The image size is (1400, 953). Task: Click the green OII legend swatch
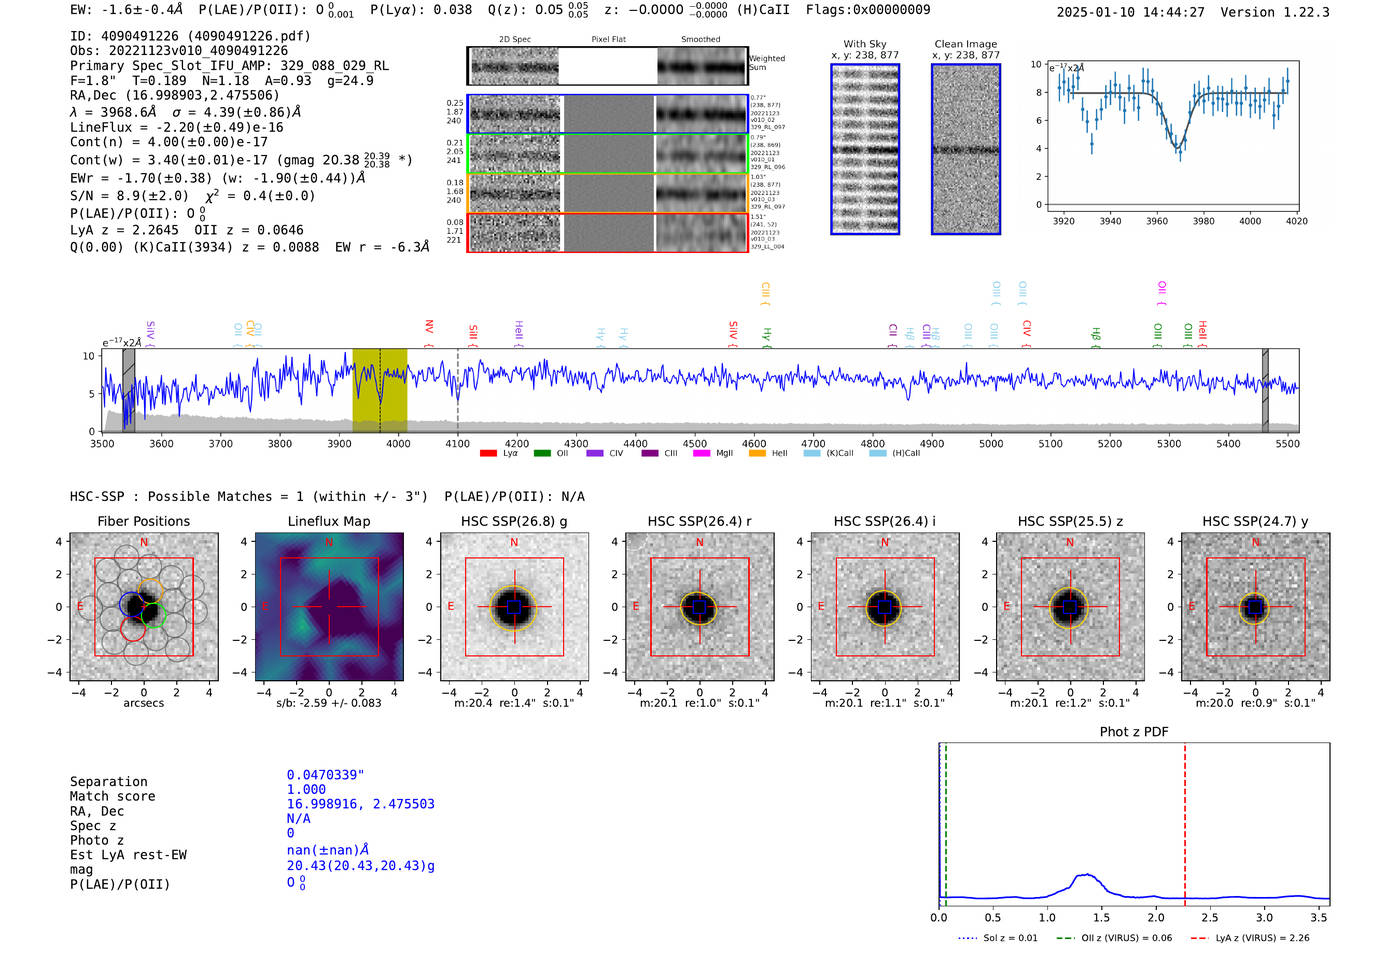click(542, 454)
